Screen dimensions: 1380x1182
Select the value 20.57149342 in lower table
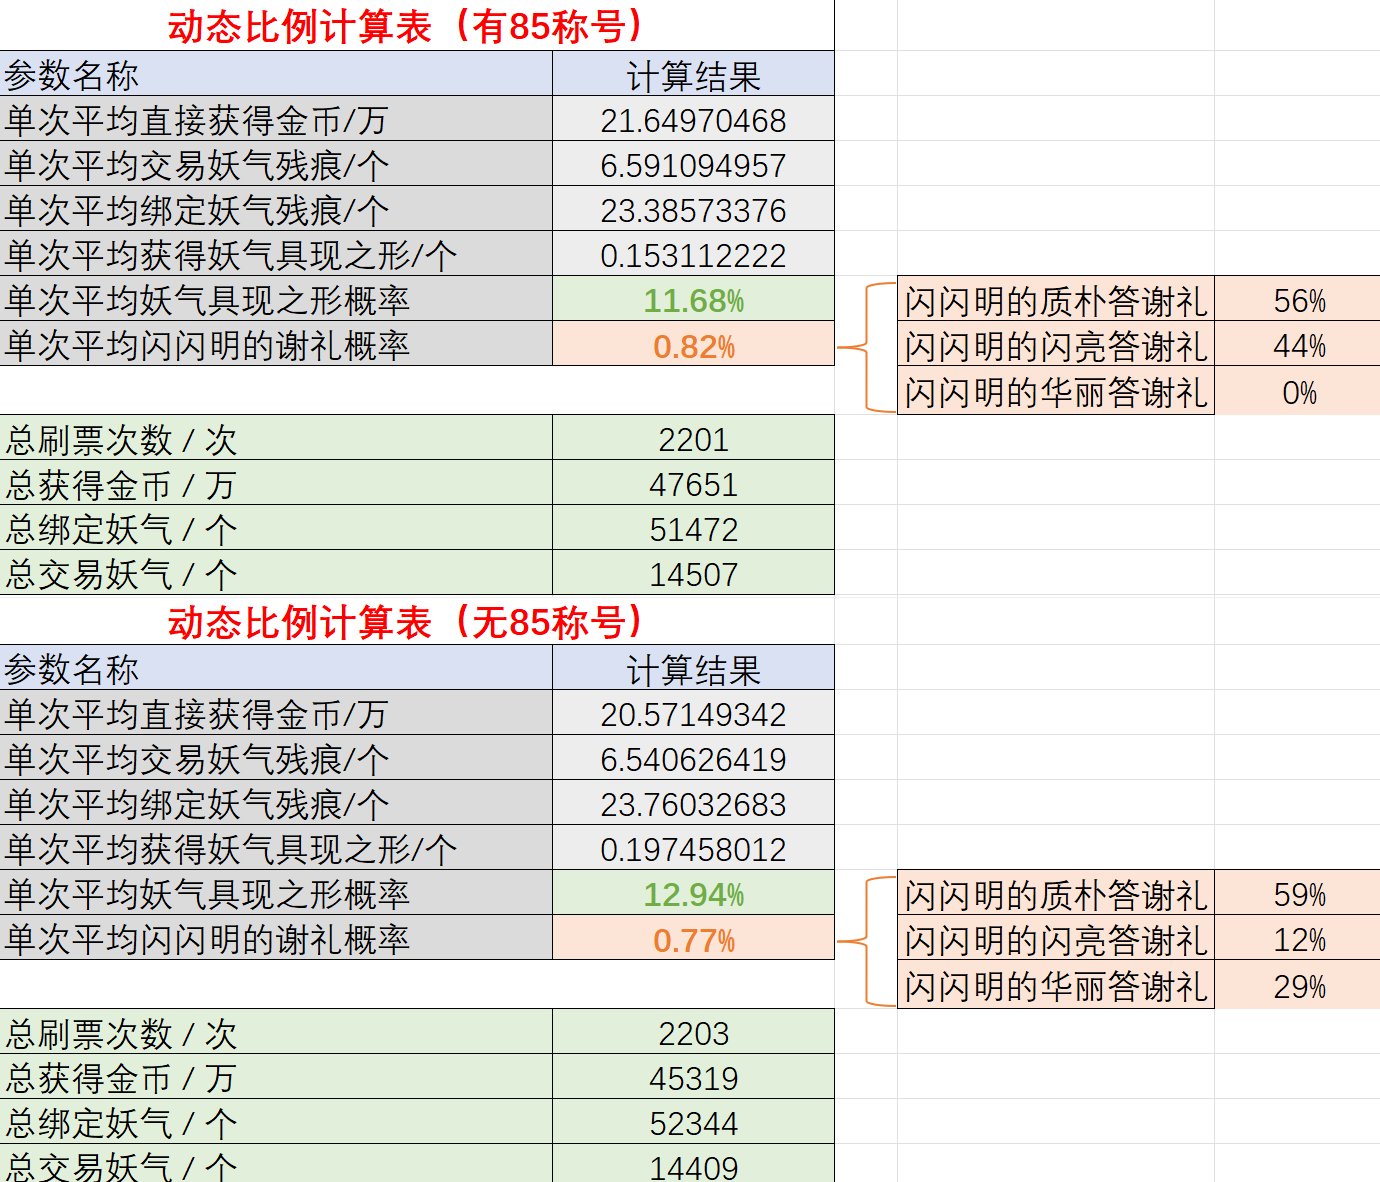(x=694, y=714)
